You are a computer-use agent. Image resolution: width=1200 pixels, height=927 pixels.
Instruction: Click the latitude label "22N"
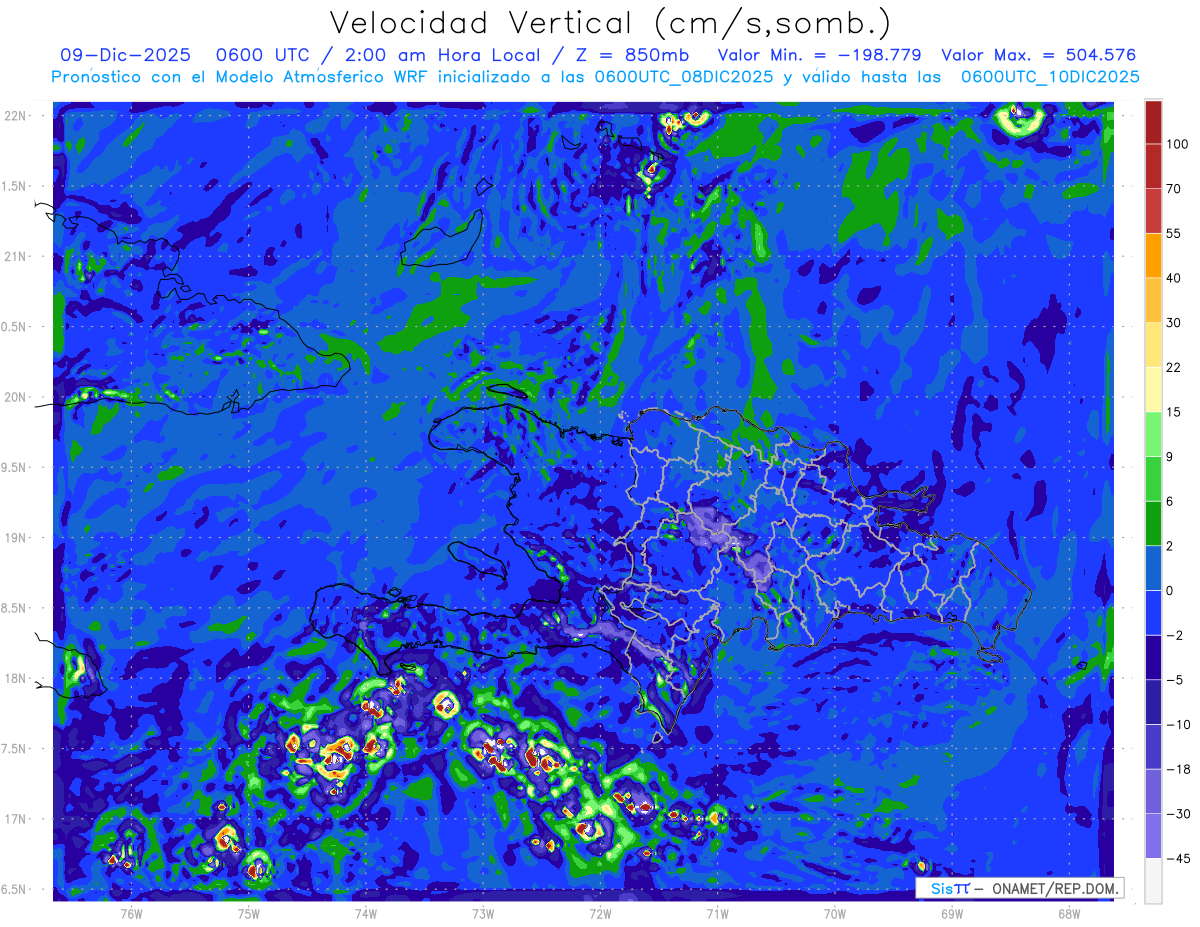(15, 116)
